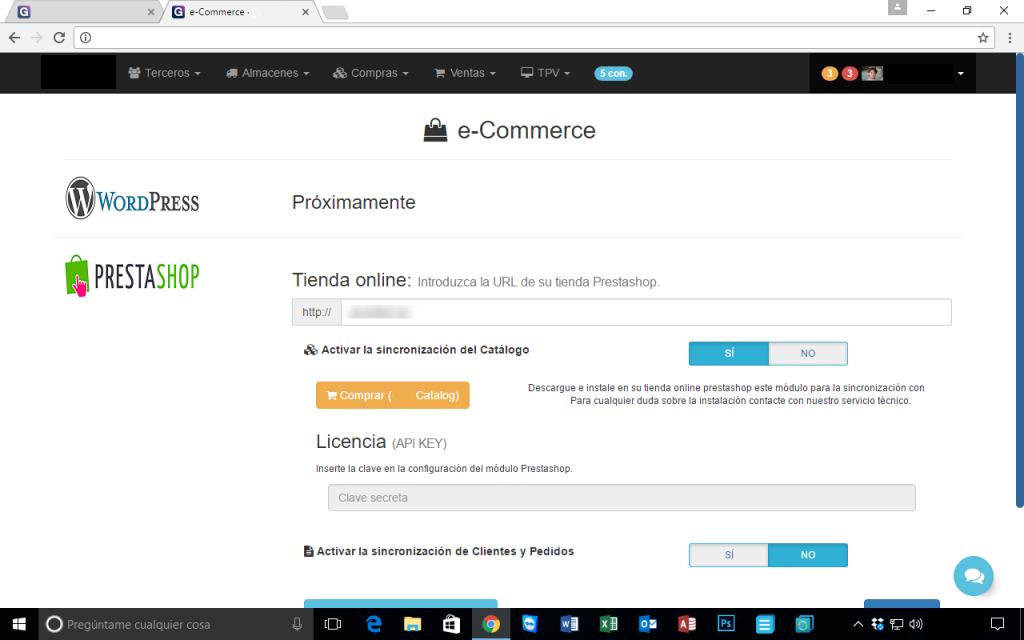Viewport: 1024px width, 640px height.
Task: Click the PrestaShop logo
Action: pos(132,275)
